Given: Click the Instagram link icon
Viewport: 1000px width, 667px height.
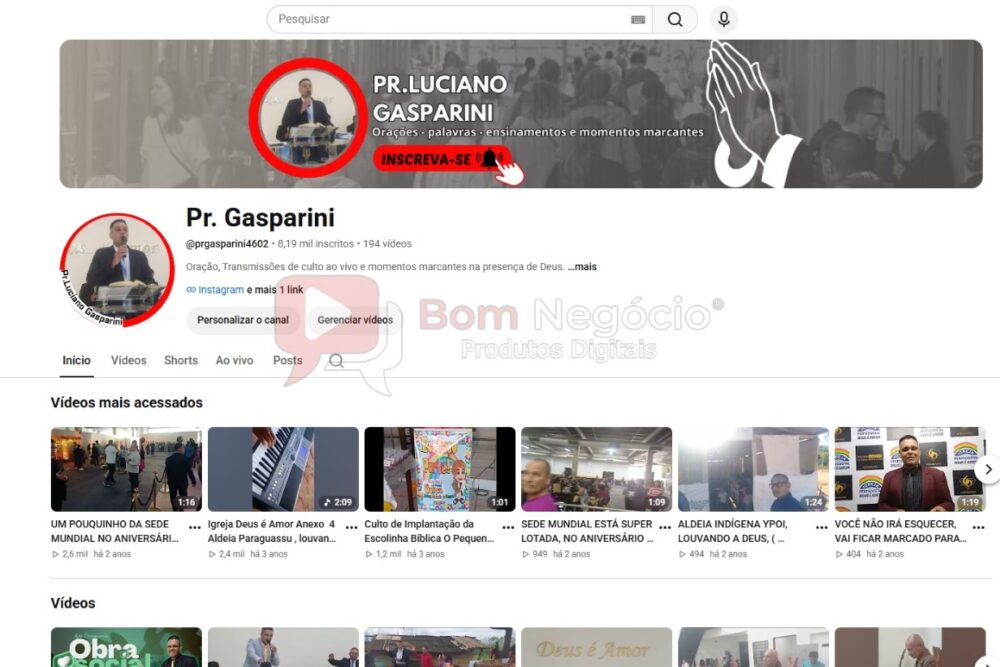Looking at the screenshot, I should click(x=191, y=290).
